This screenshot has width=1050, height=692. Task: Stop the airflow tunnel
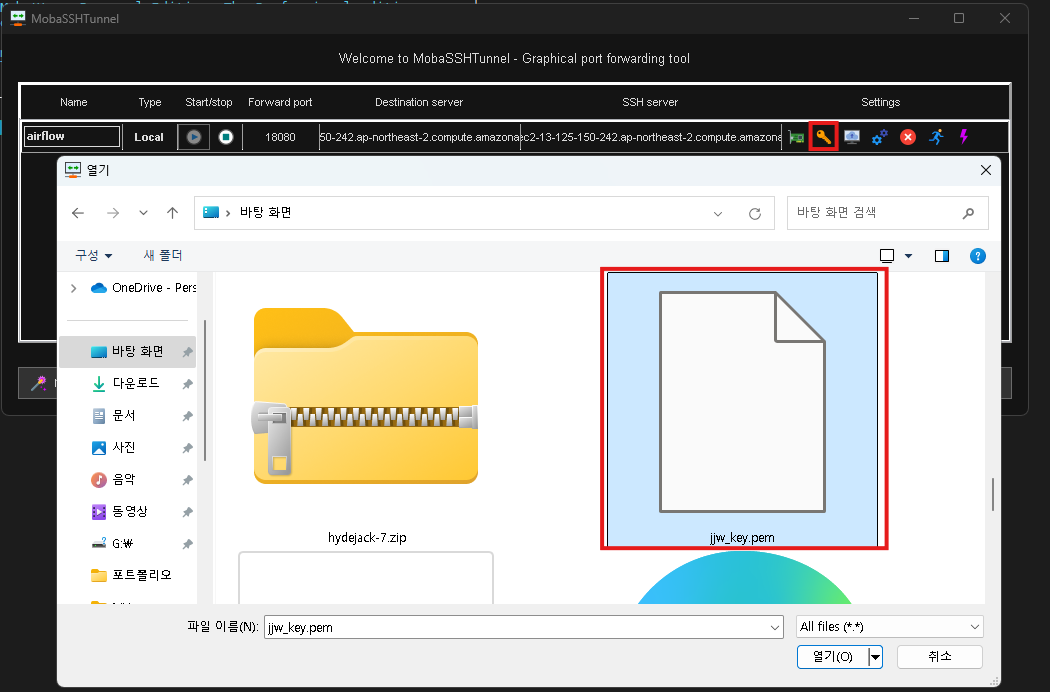coord(226,137)
